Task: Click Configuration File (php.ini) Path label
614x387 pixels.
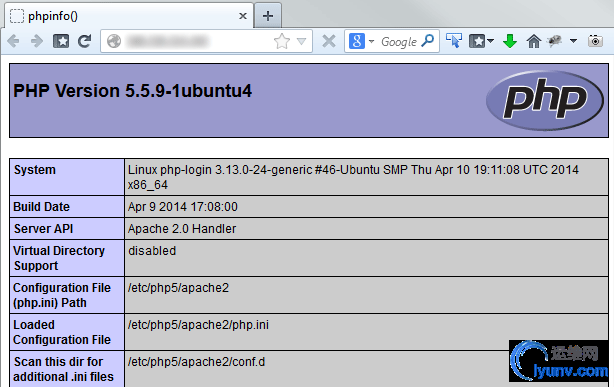Action: [62, 295]
